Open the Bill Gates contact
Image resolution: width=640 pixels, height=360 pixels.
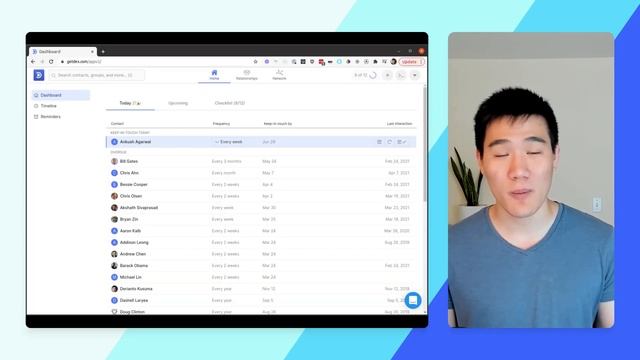click(x=129, y=161)
